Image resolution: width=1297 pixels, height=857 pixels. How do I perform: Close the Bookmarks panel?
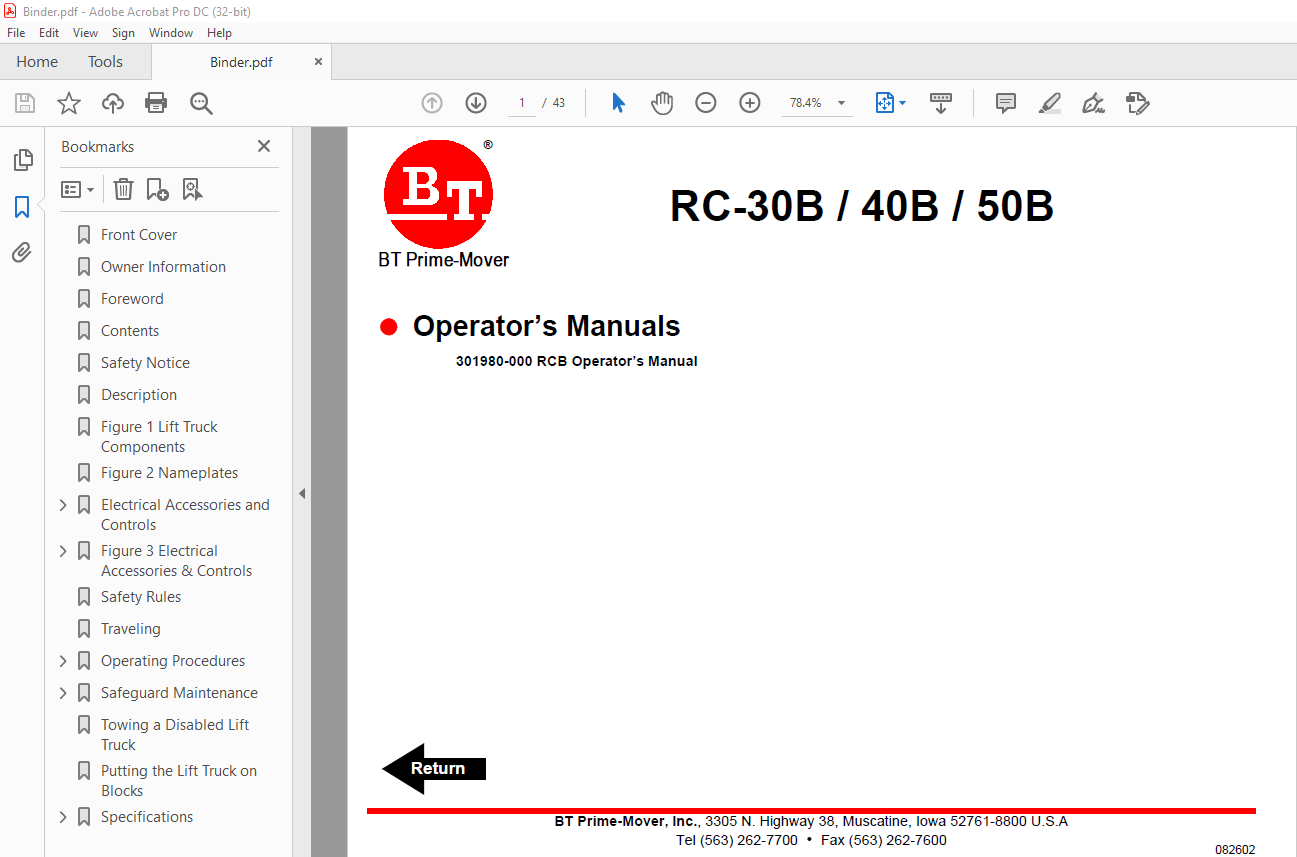tap(264, 146)
